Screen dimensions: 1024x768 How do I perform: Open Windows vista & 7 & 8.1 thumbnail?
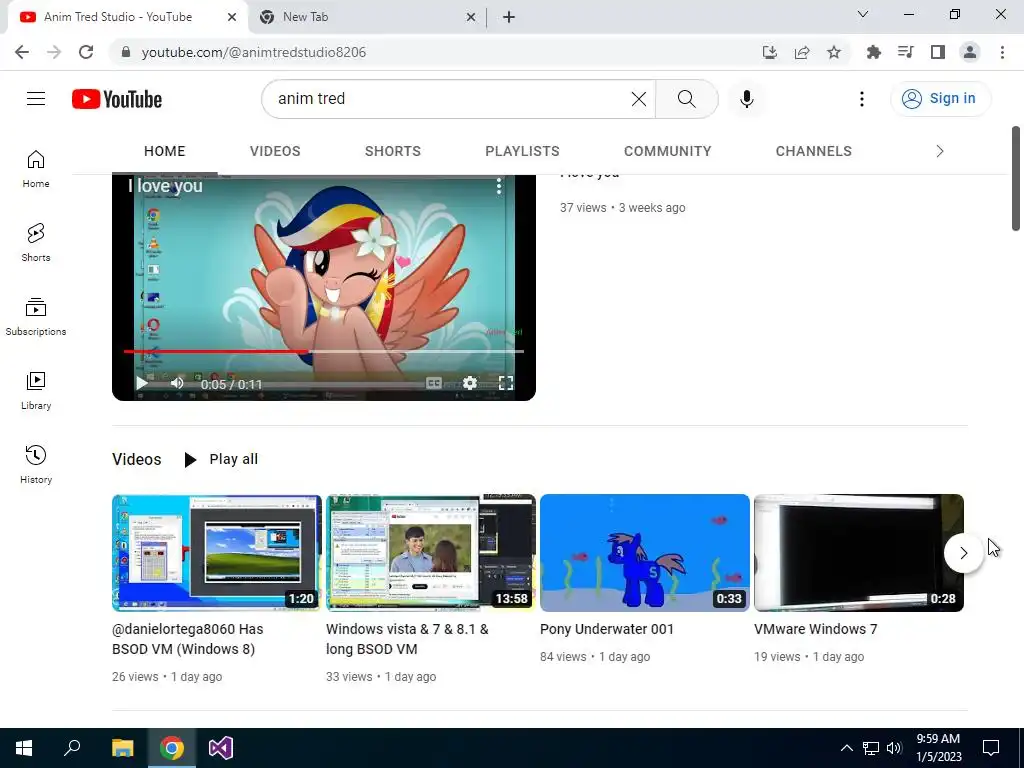430,552
